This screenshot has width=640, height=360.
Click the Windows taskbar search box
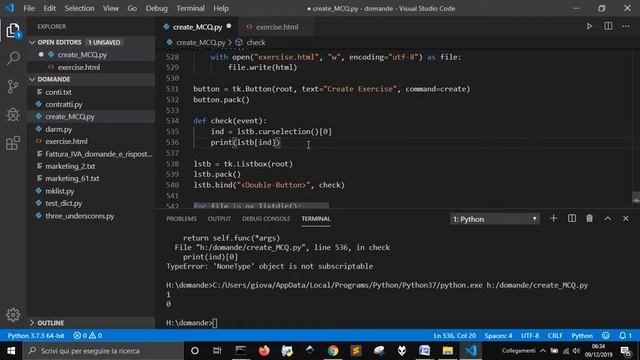point(103,351)
